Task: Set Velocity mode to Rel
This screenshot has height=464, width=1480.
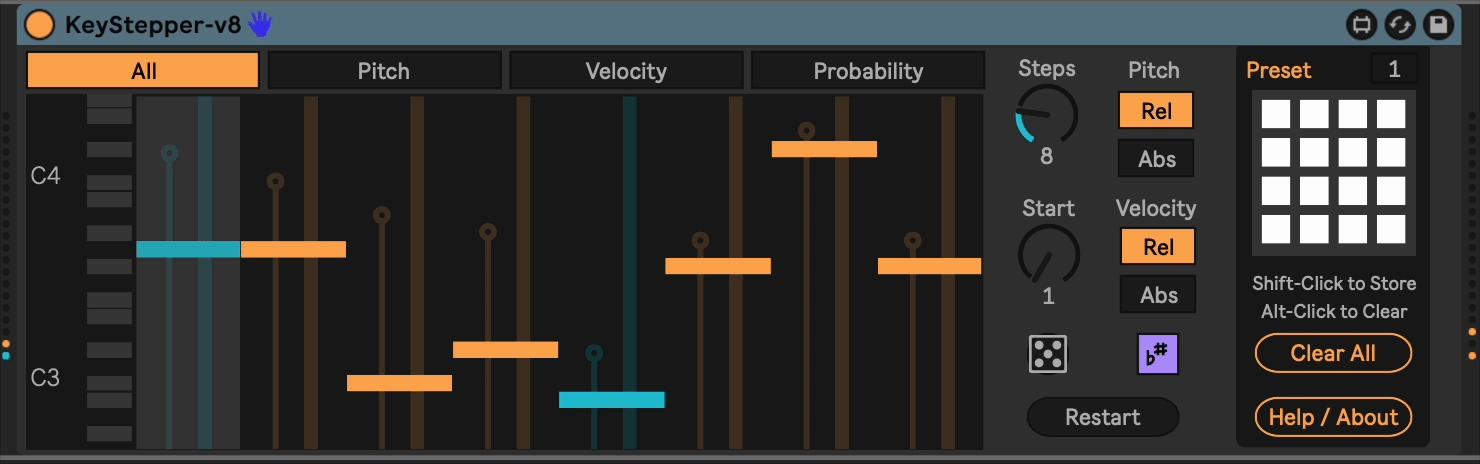Action: click(1157, 247)
